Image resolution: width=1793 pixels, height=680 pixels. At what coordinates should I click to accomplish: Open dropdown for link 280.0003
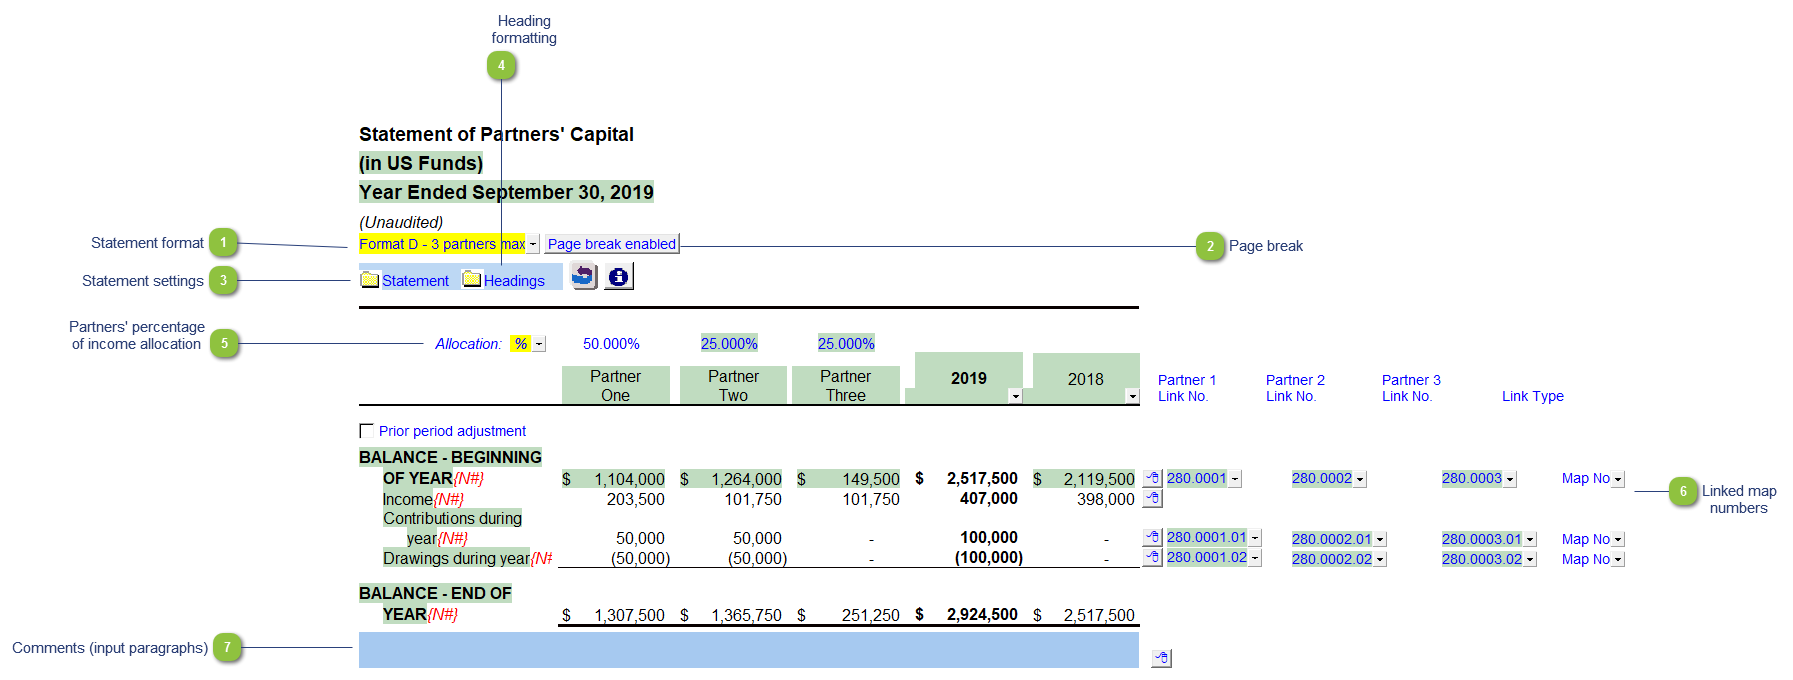point(1510,479)
